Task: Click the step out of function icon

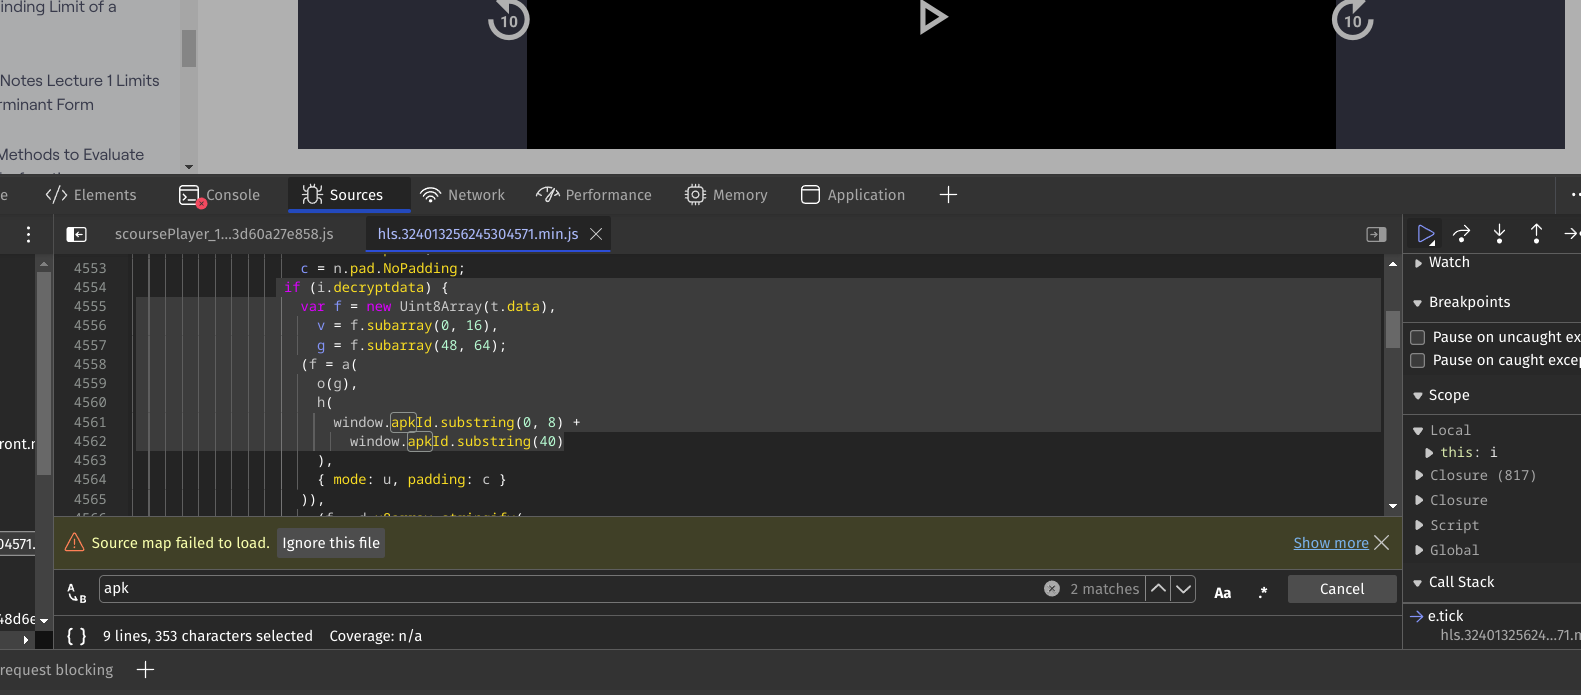Action: 1536,234
